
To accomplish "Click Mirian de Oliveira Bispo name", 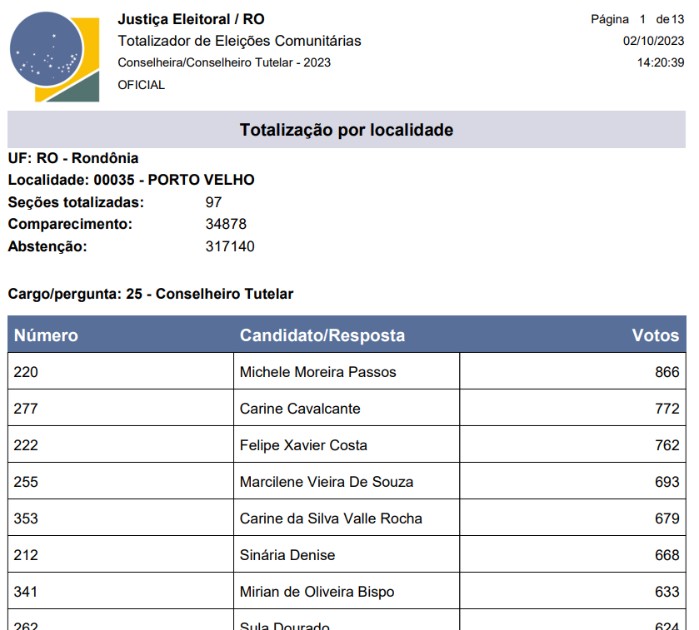I will pyautogui.click(x=318, y=591).
